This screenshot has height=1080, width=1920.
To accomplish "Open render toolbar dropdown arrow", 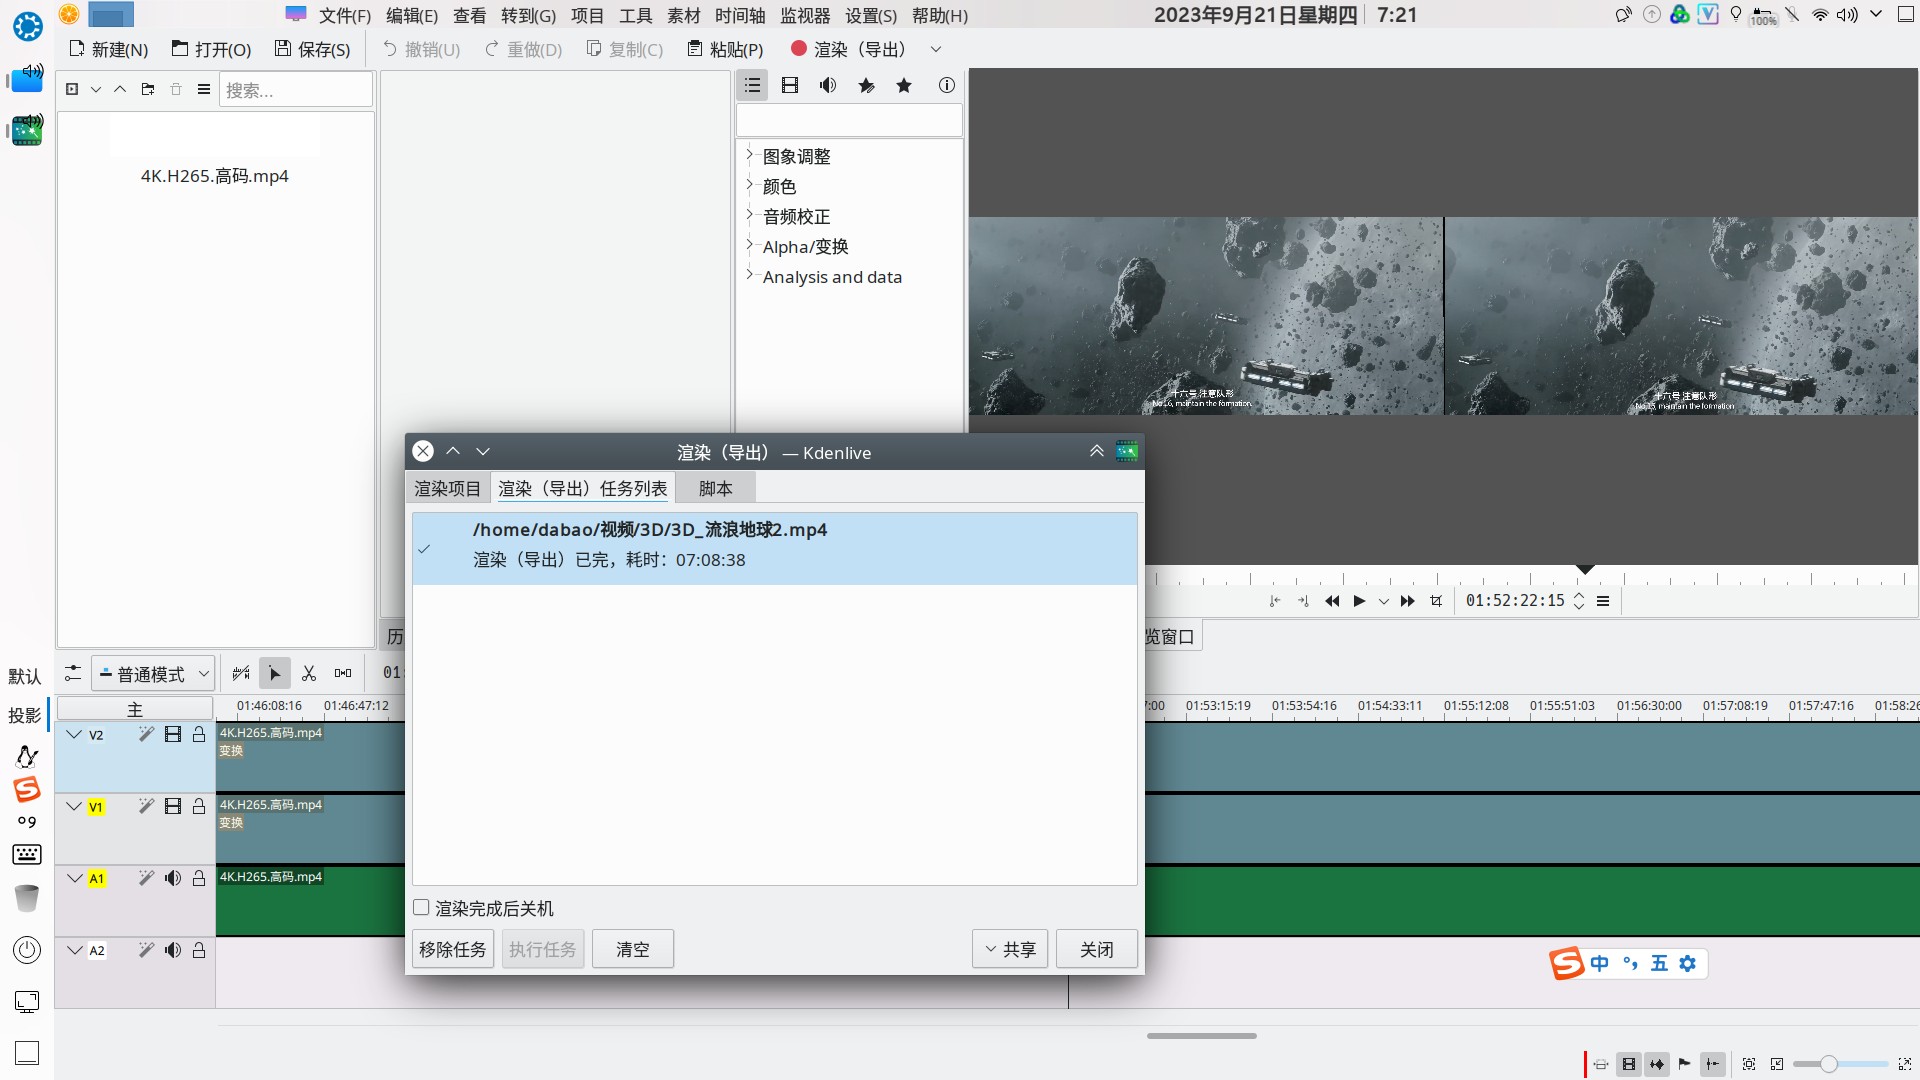I will click(936, 50).
